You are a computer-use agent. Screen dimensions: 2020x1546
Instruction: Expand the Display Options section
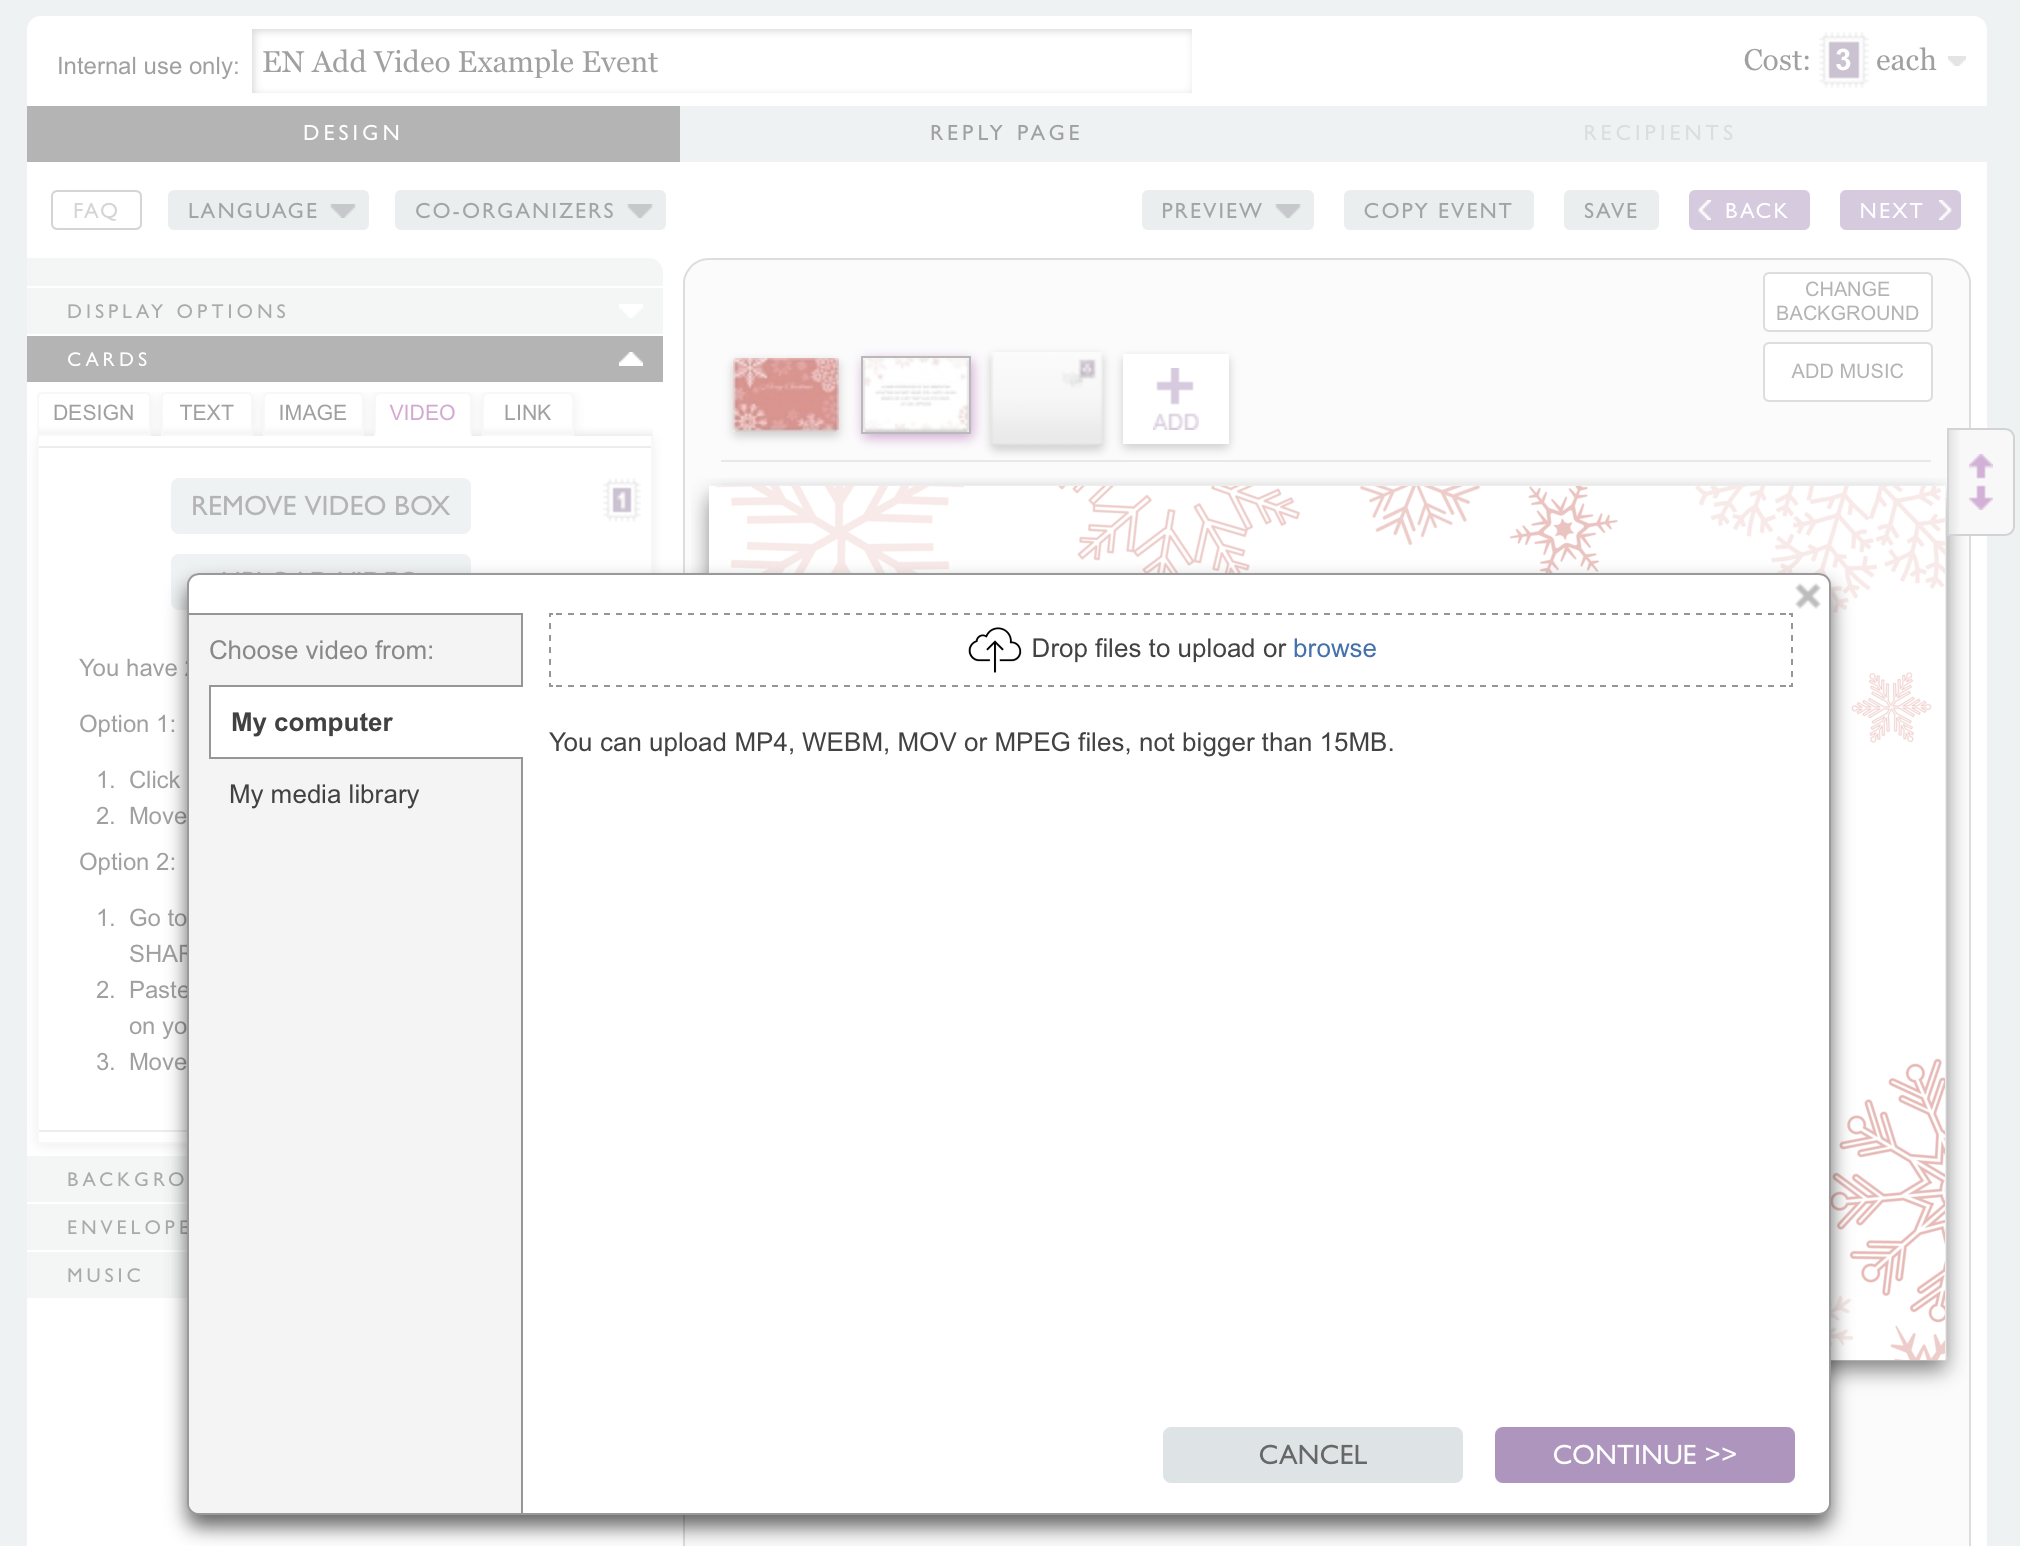point(345,311)
